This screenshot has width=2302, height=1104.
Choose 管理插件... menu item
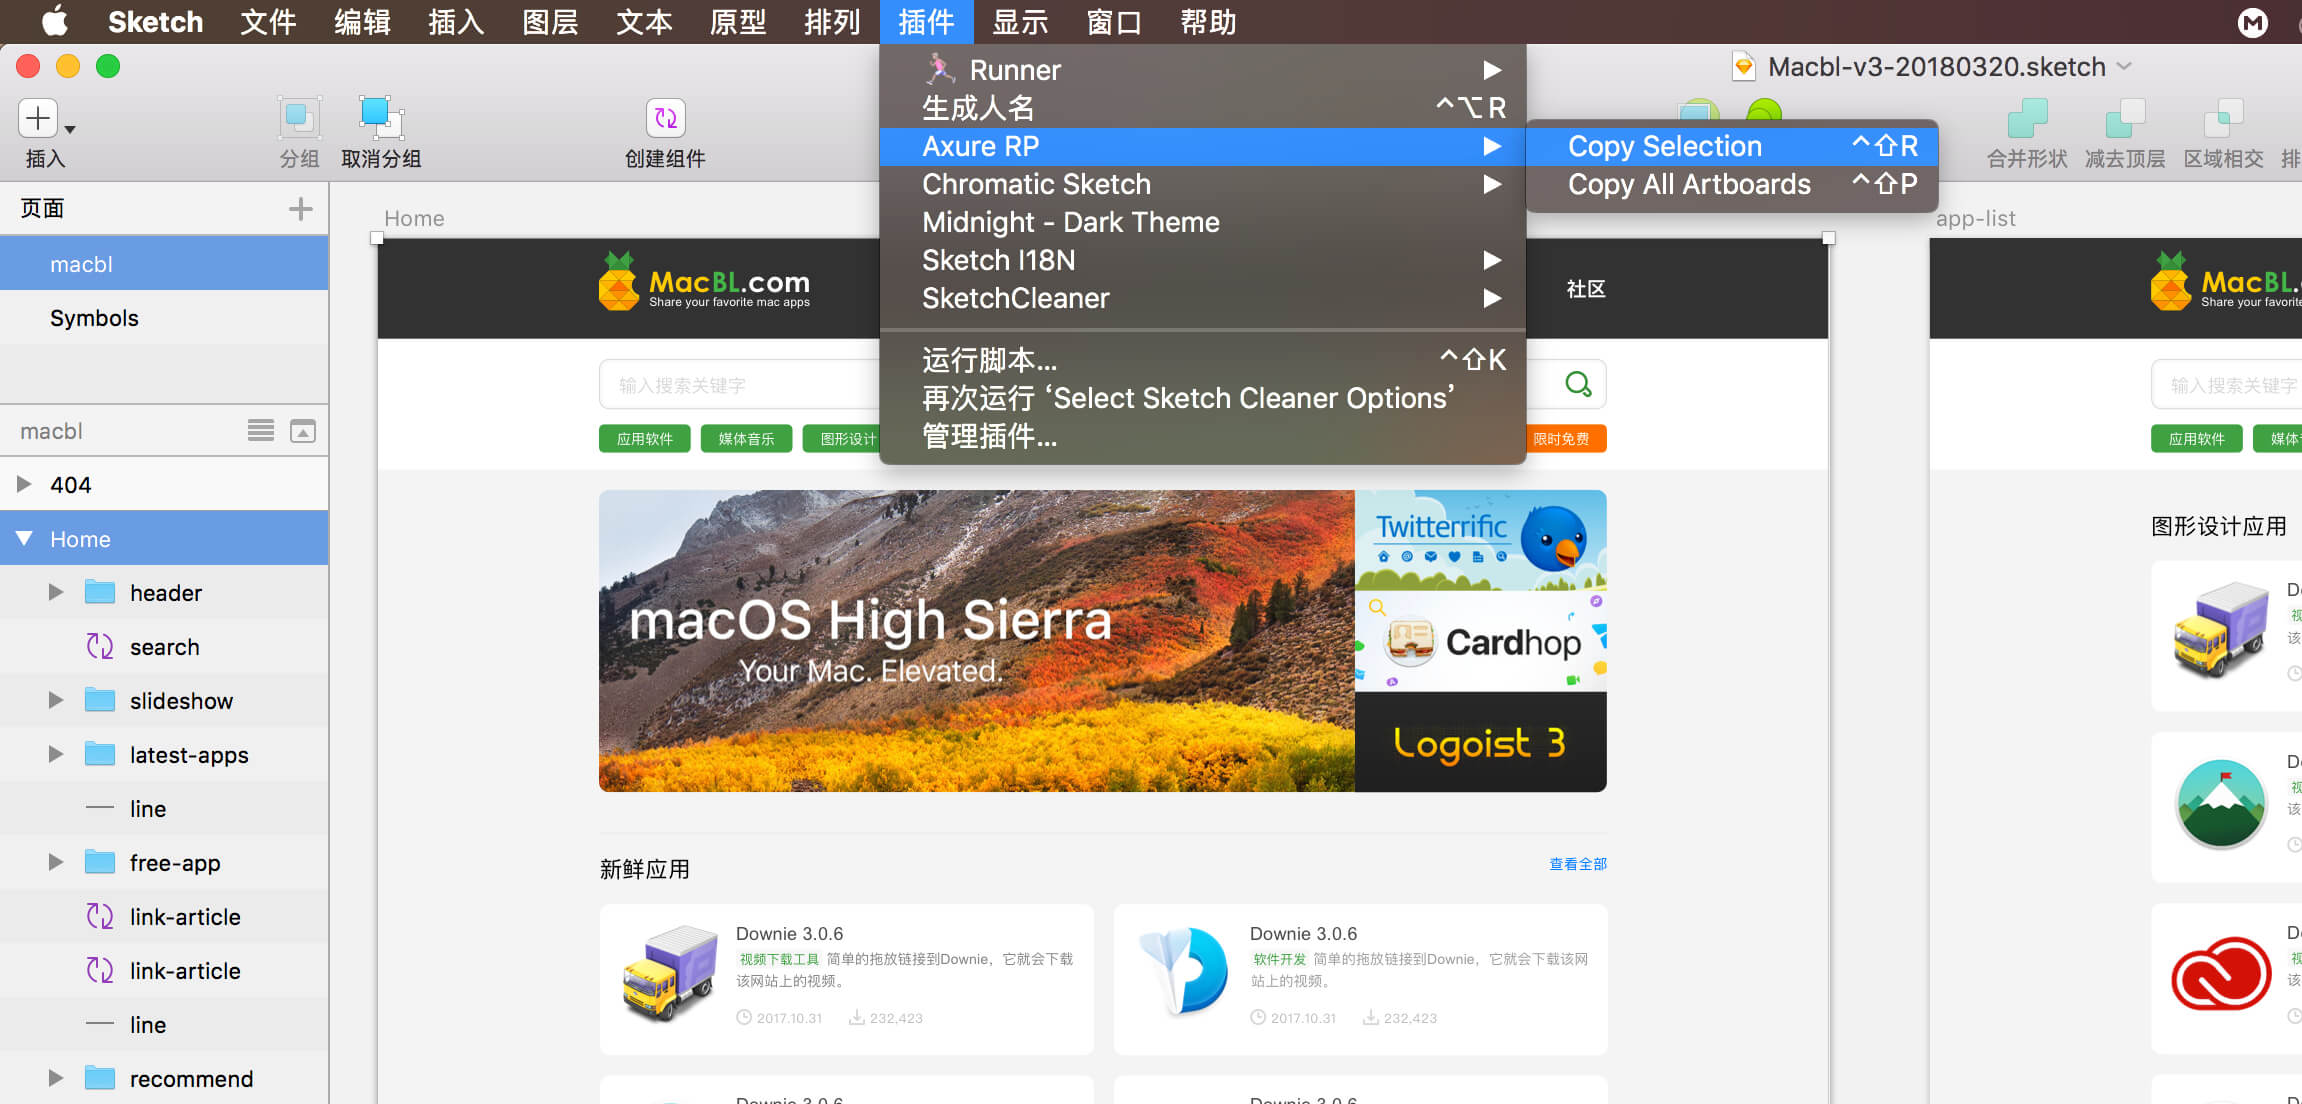click(1202, 436)
